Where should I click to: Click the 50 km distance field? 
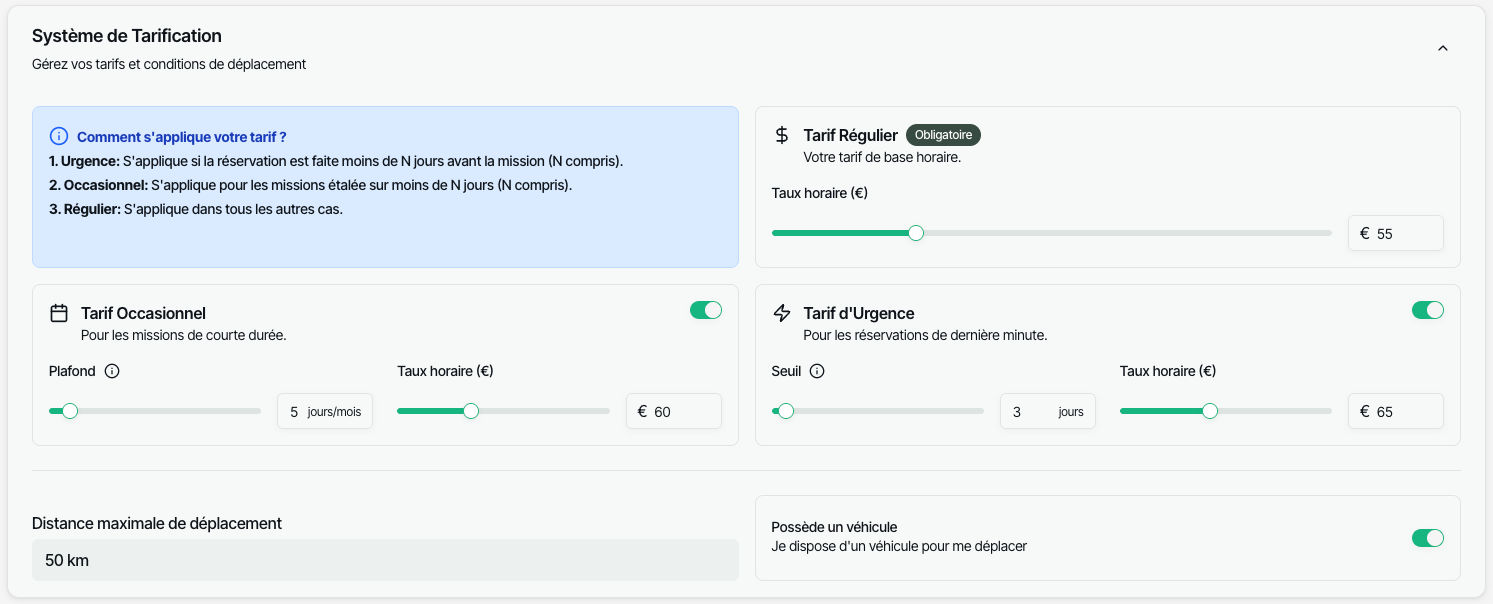tap(385, 560)
